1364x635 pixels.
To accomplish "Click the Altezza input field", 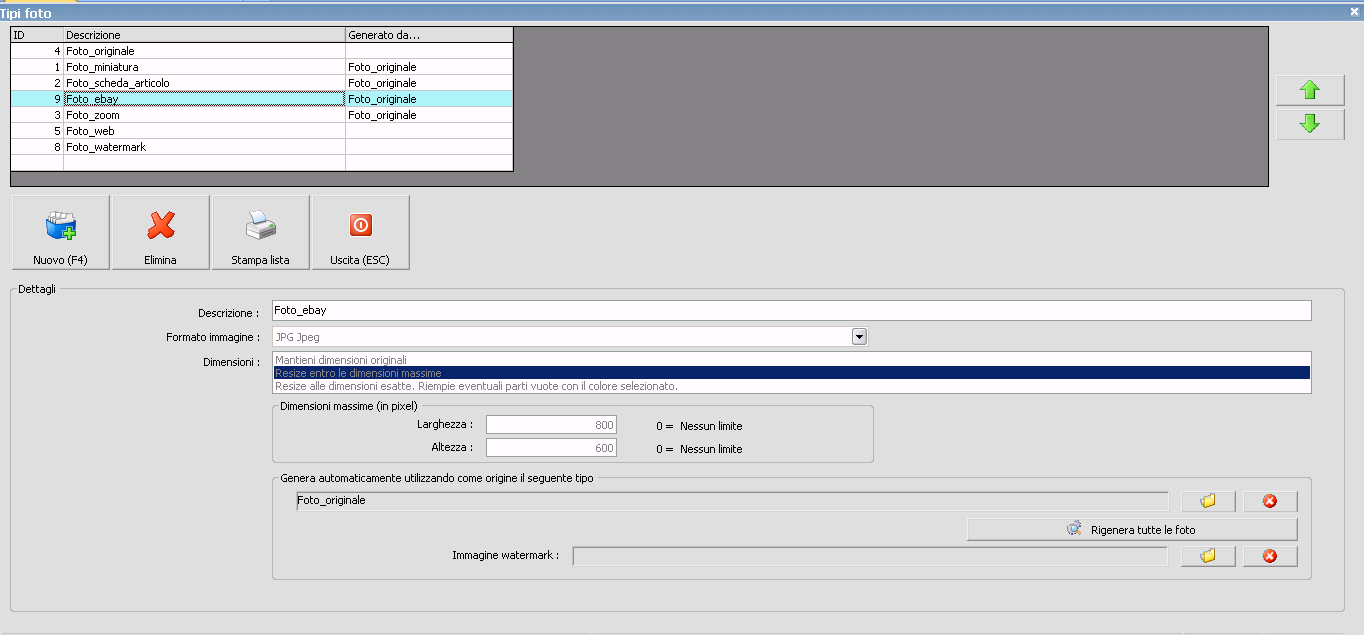I will [551, 448].
